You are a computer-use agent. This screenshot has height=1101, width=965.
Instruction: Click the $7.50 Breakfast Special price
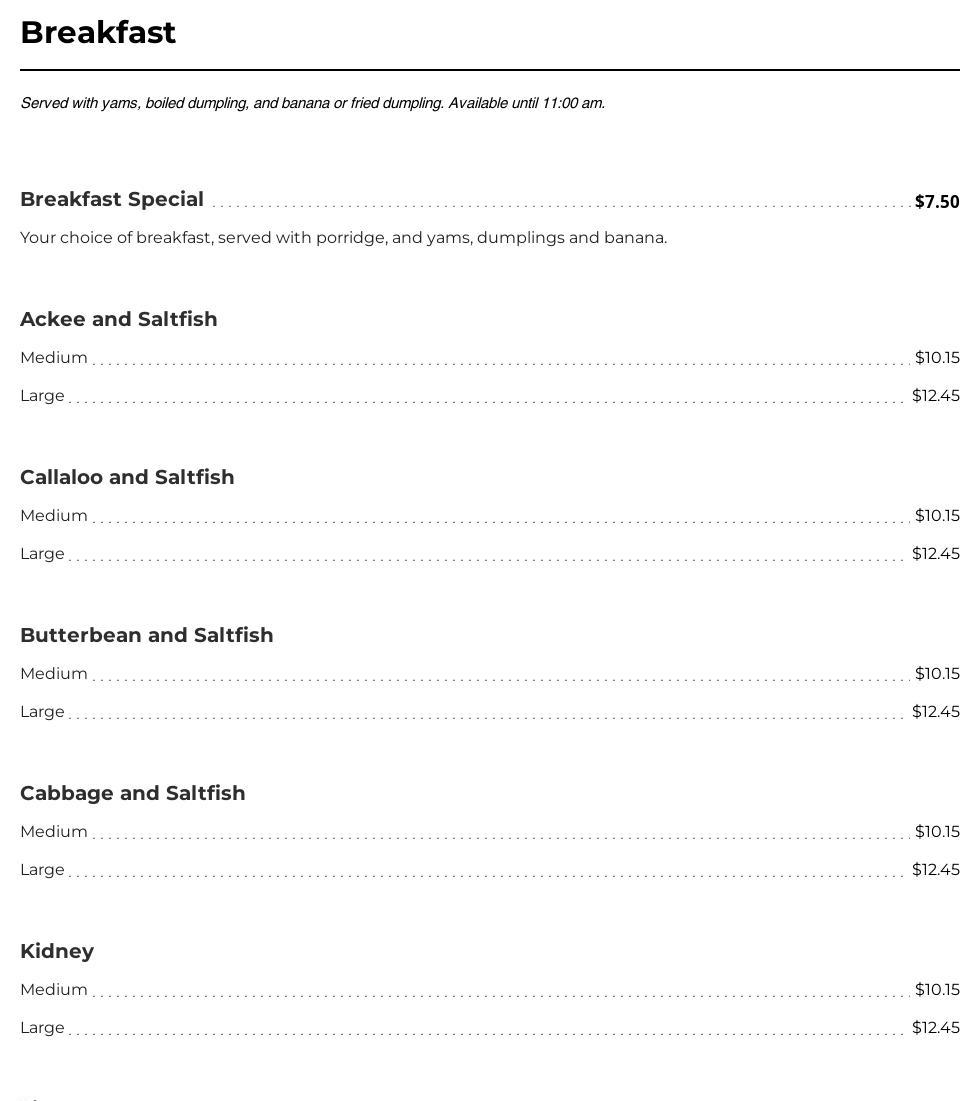click(936, 202)
